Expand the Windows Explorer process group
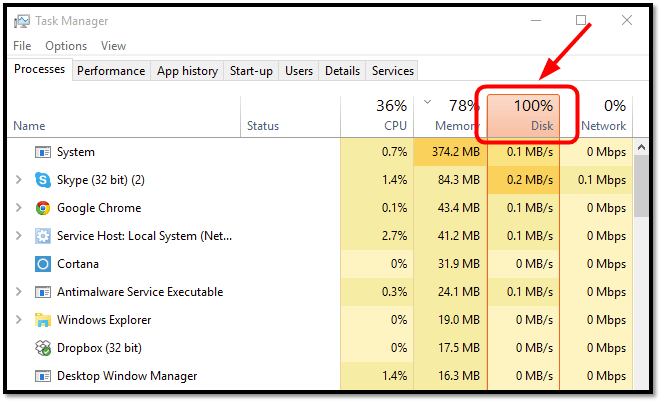This screenshot has width=662, height=403. click(x=19, y=320)
